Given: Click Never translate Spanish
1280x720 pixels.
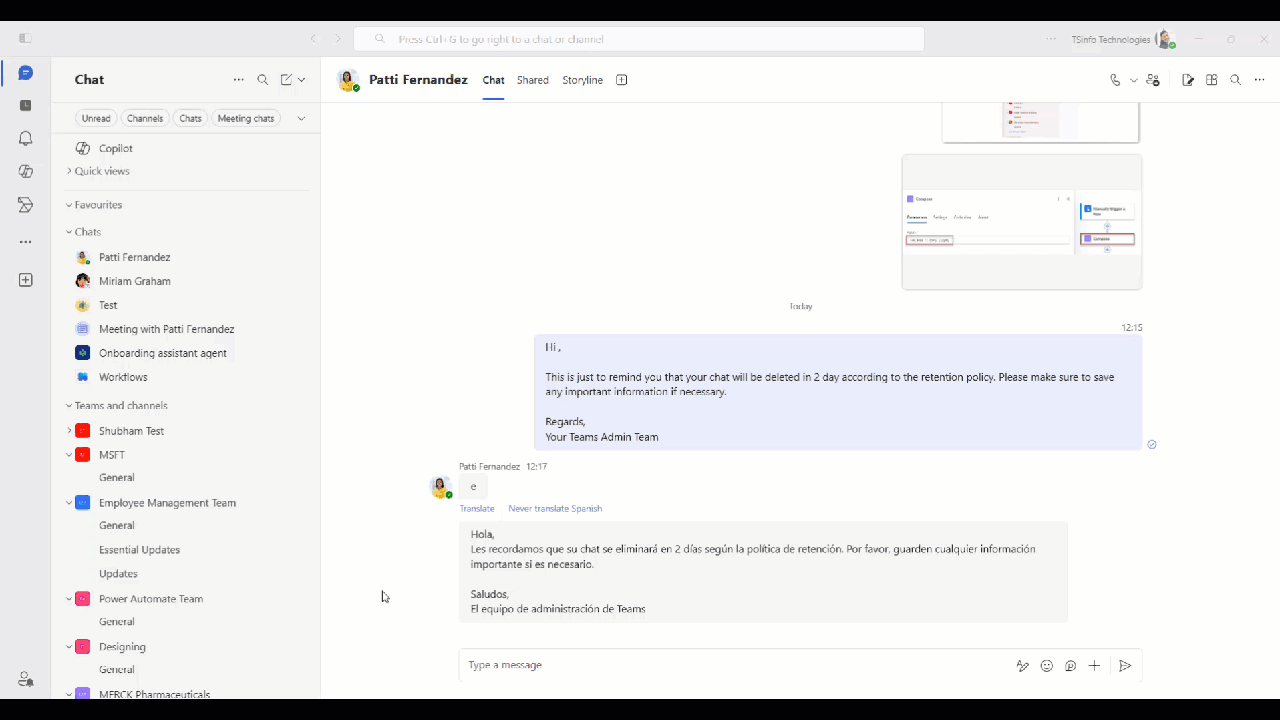Looking at the screenshot, I should point(555,508).
